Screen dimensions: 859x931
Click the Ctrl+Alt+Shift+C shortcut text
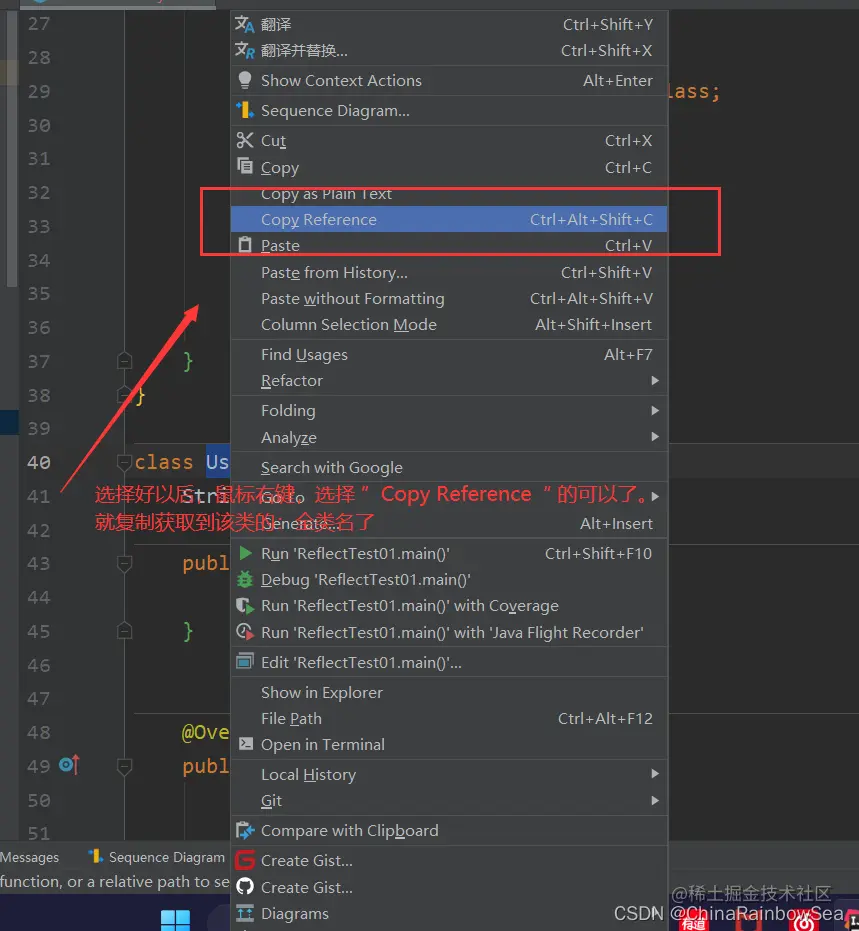pos(591,220)
